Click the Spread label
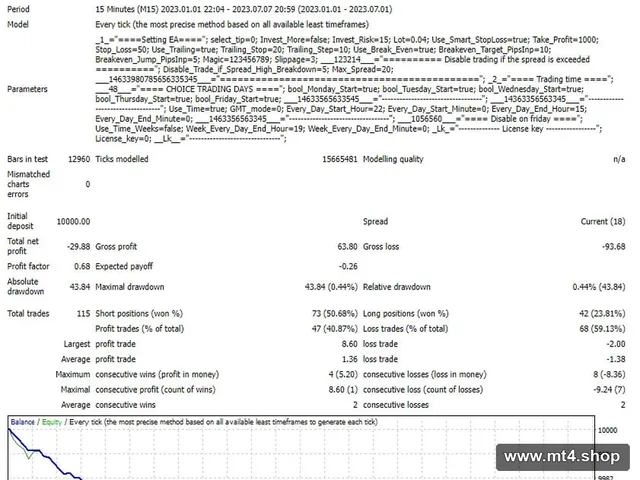The width and height of the screenshot is (640, 480). pos(376,222)
